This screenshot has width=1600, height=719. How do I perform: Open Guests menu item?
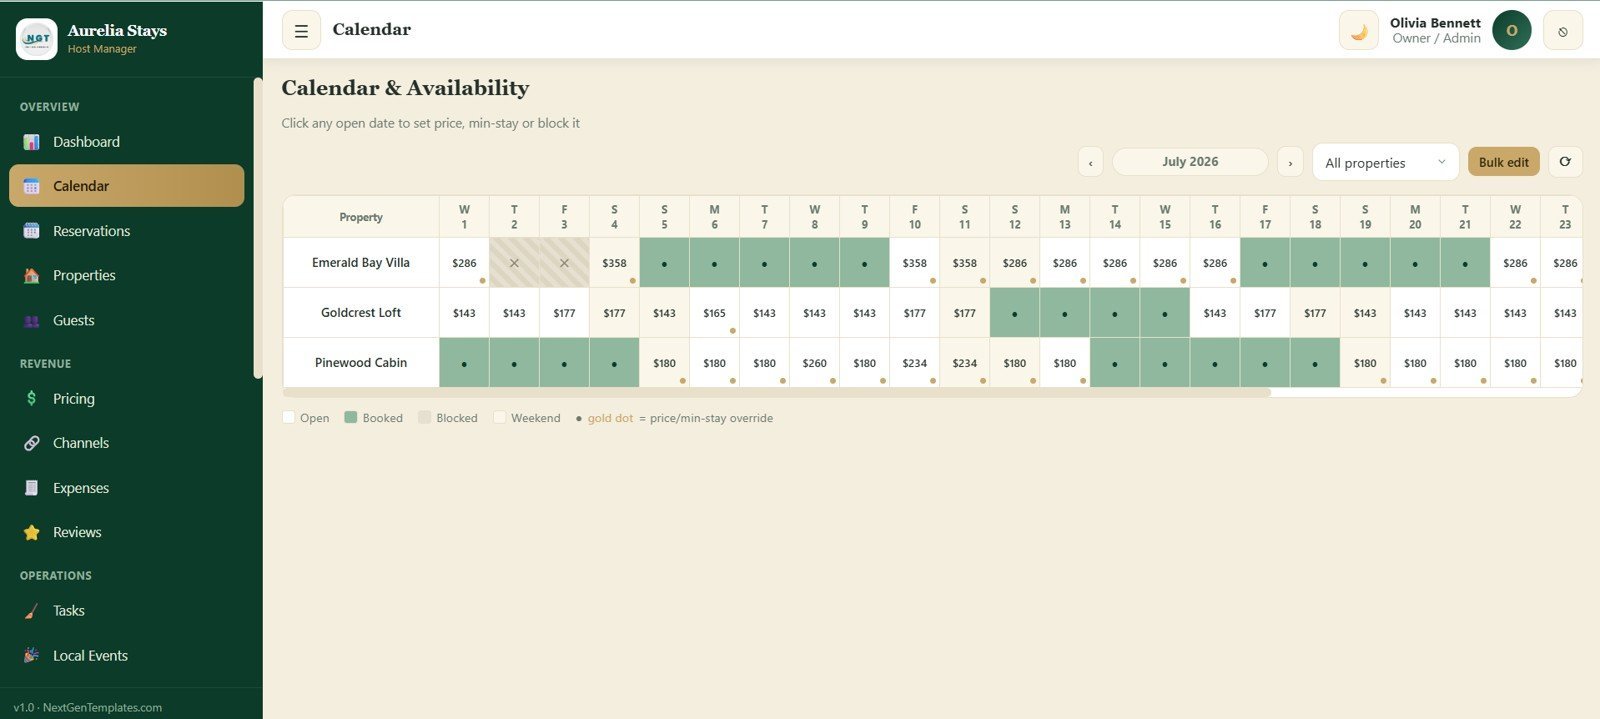126,320
